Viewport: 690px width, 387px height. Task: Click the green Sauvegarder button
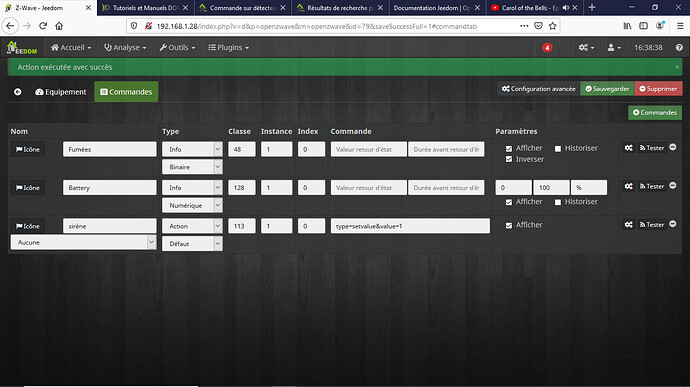pyautogui.click(x=607, y=89)
